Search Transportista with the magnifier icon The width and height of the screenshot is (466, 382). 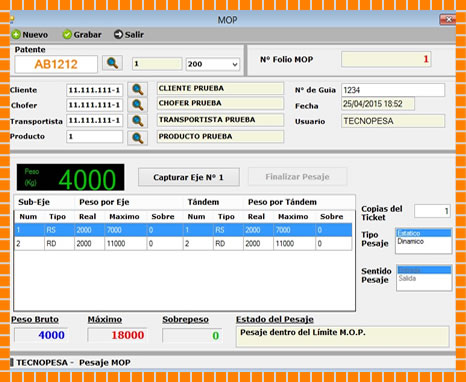pyautogui.click(x=137, y=120)
